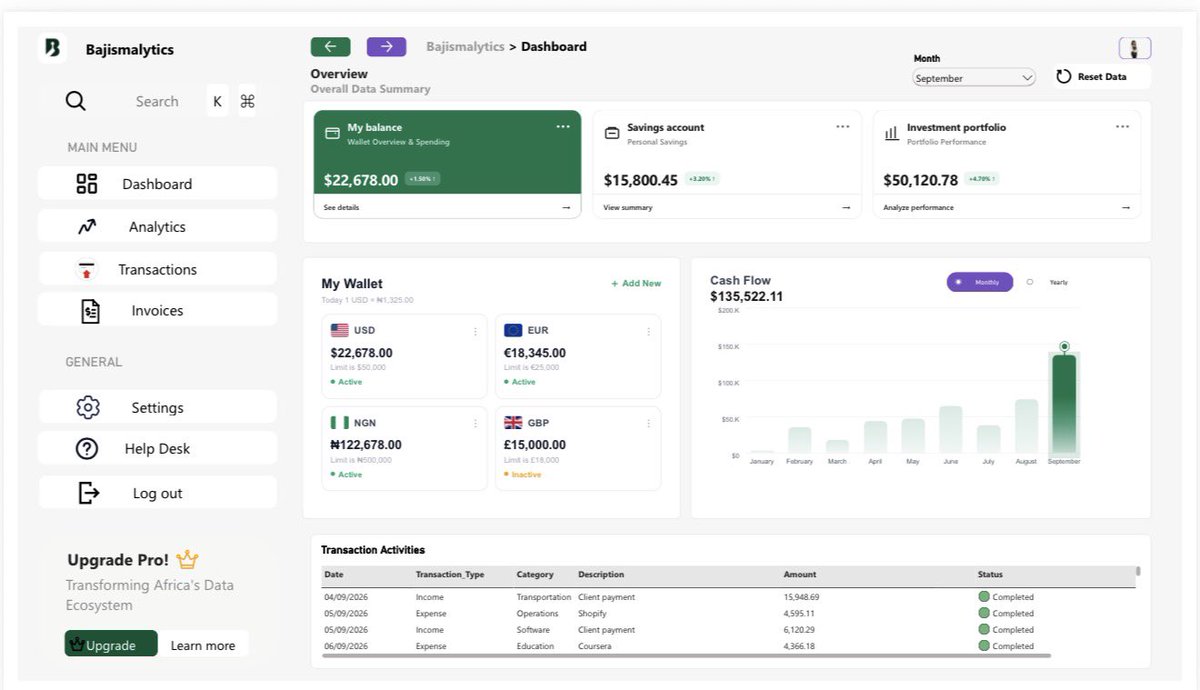
Task: Click the green back arrow button
Action: [x=330, y=47]
